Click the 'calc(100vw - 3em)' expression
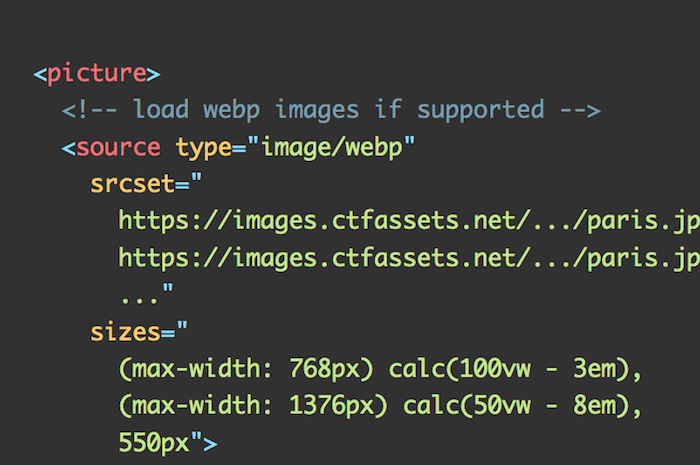 509,369
